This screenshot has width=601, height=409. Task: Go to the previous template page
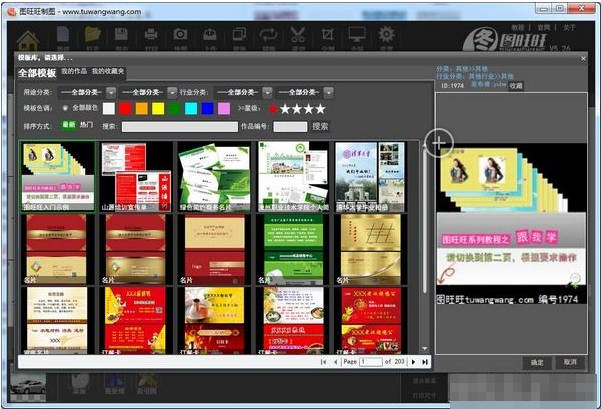coord(335,360)
